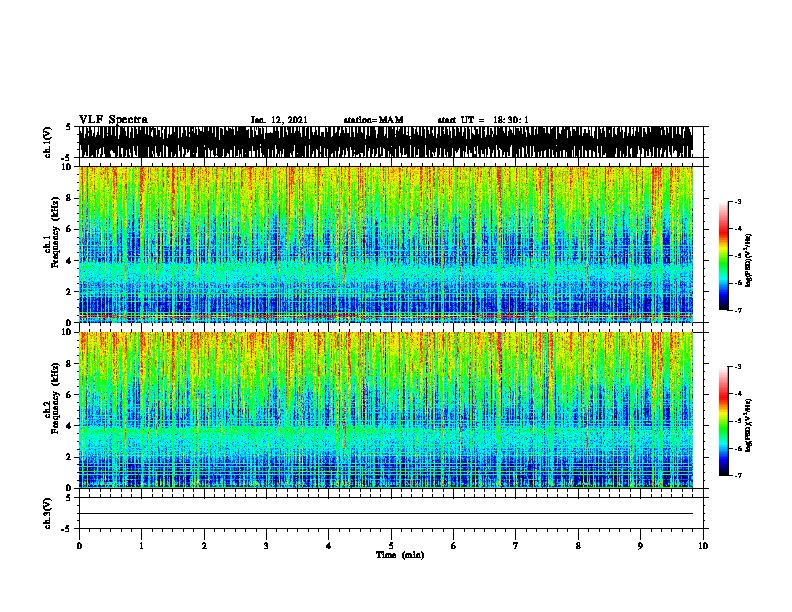Image resolution: width=792 pixels, height=612 pixels.
Task: Click the '-3' label on ch.1 color bar
Action: (737, 202)
